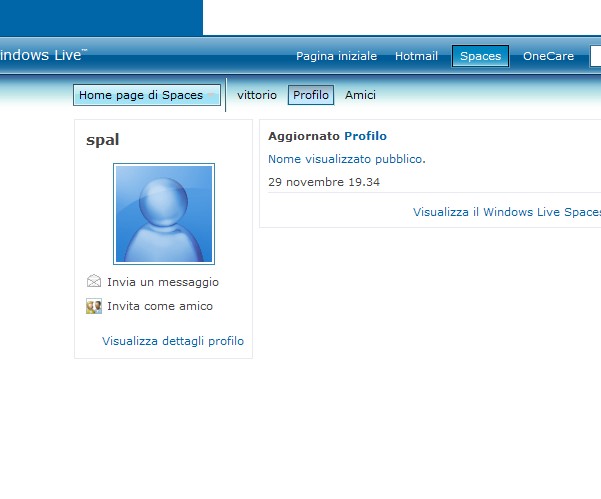Select the Spaces tab in the header
The height and width of the screenshot is (499, 601).
[x=480, y=56]
